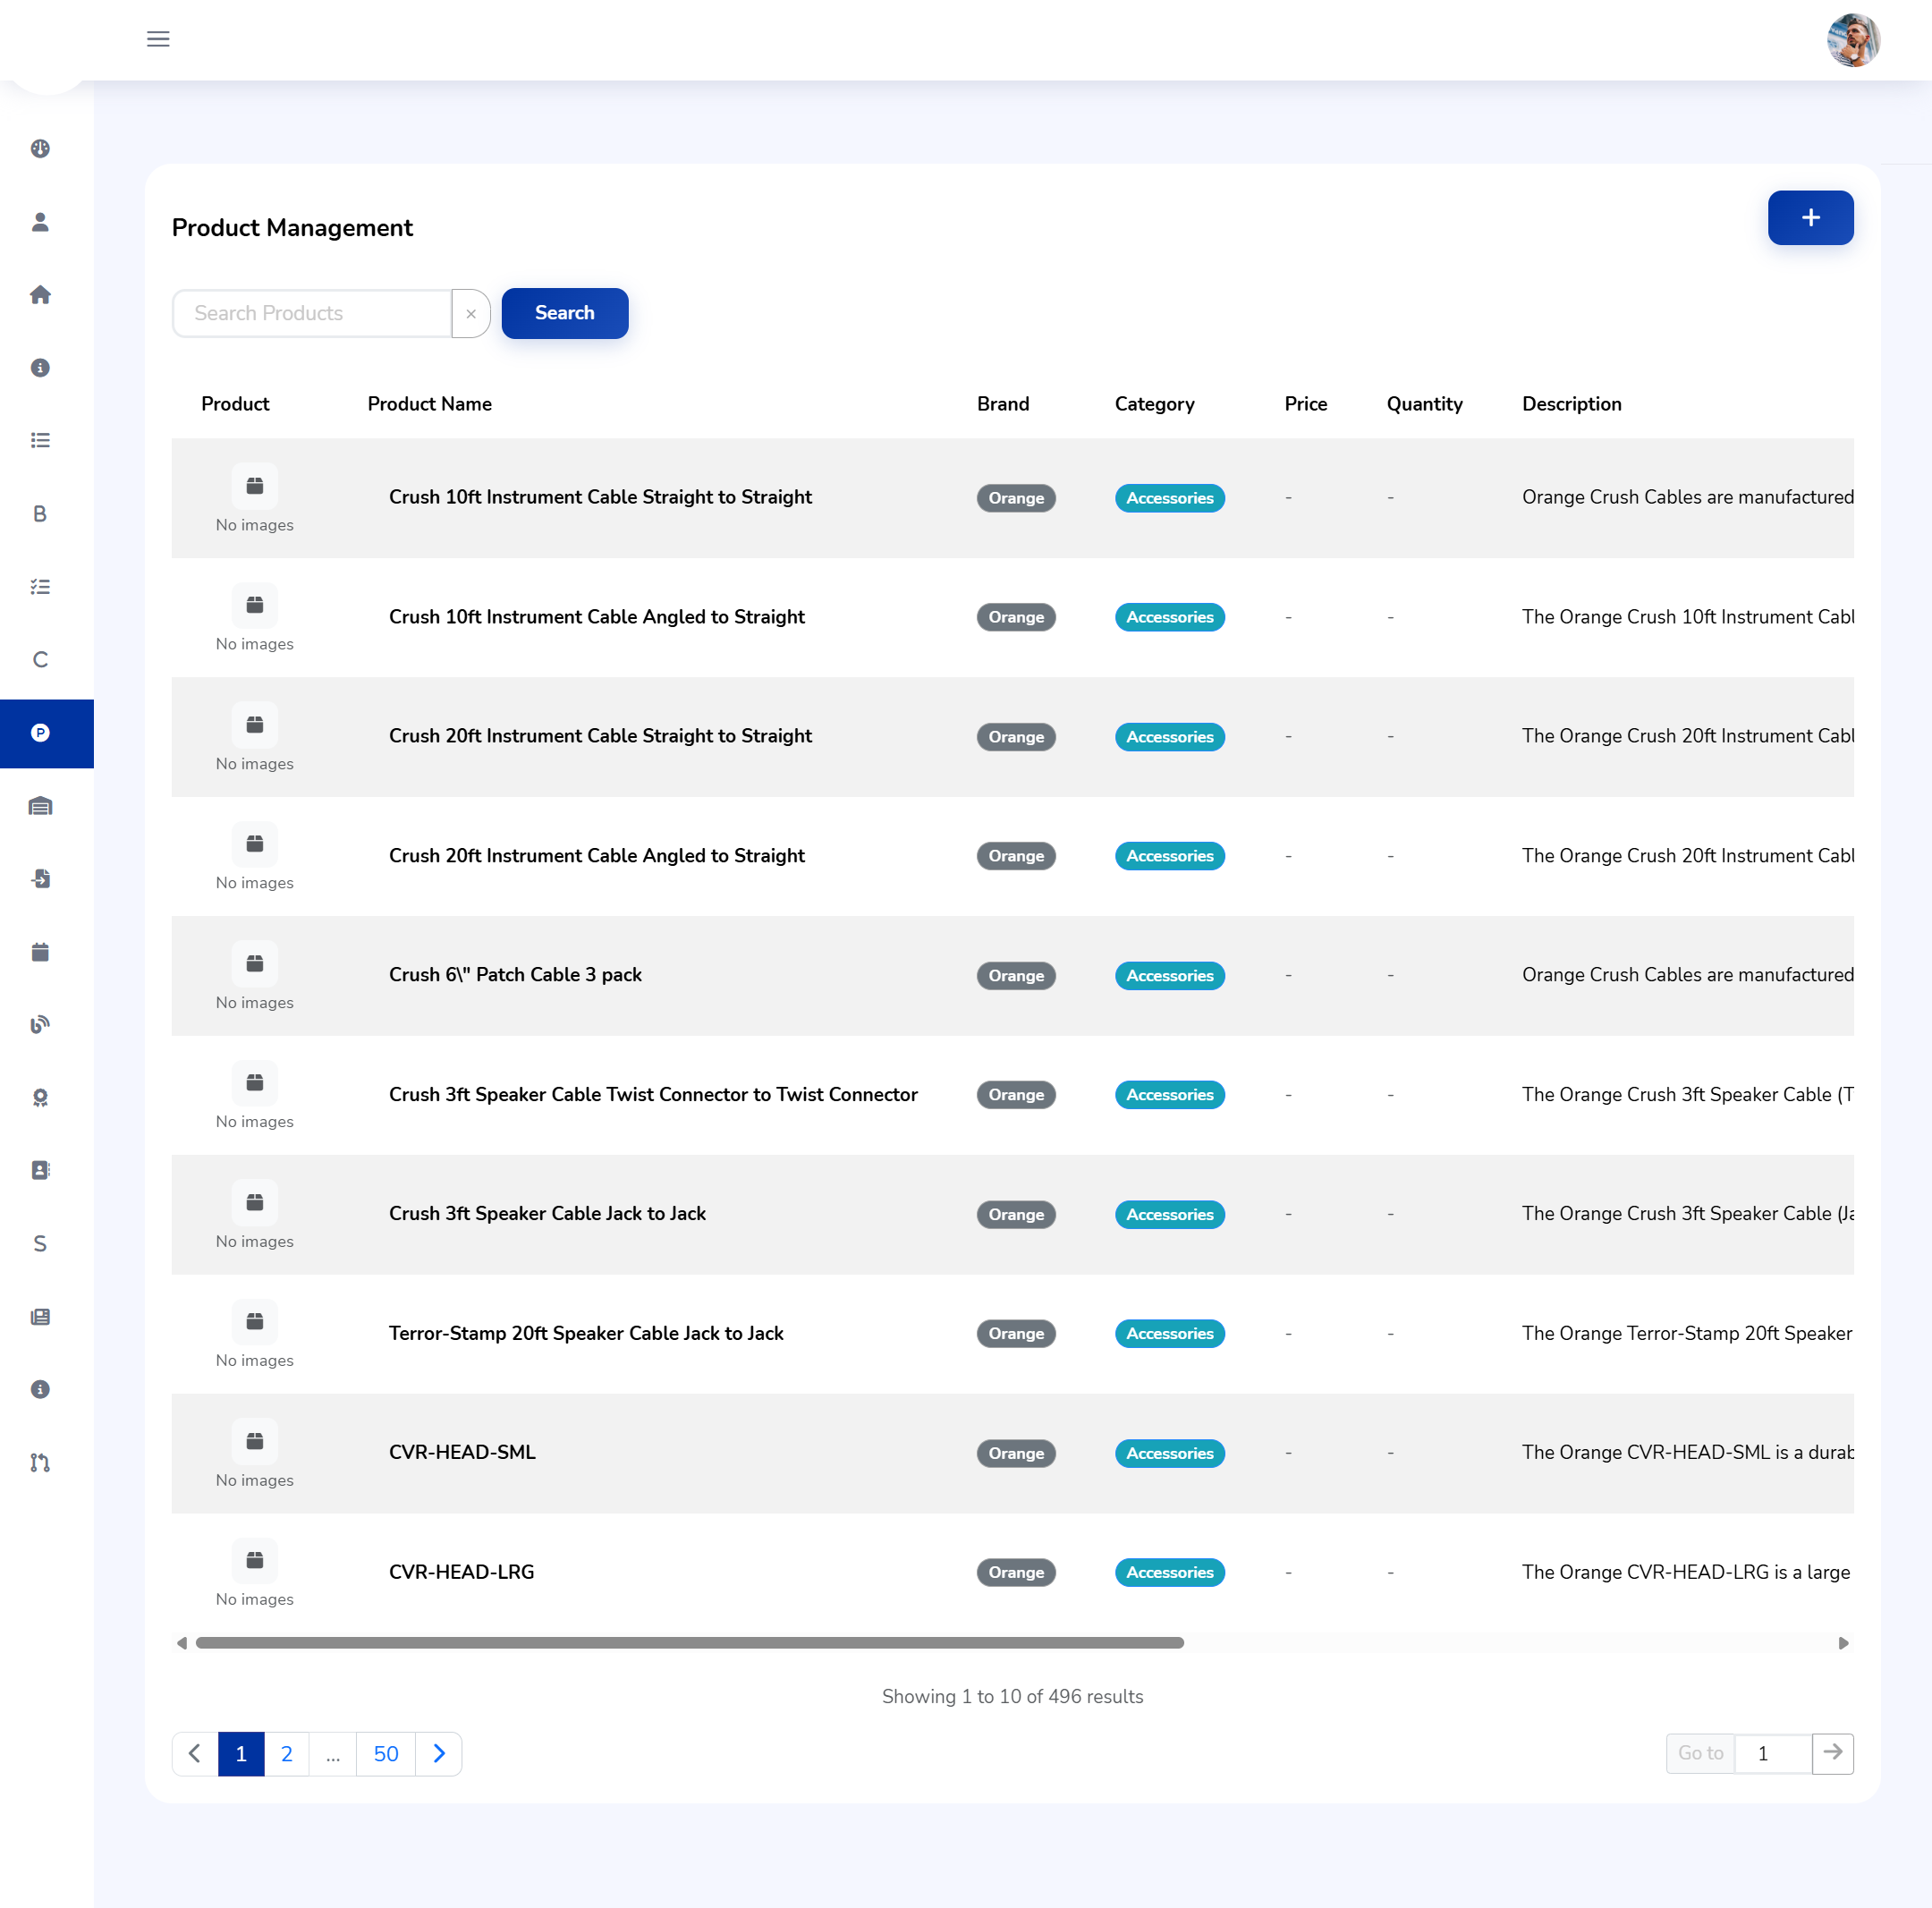Select the CVR-HEAD-LRG product name
Viewport: 1932px width, 1908px height.
tap(461, 1572)
